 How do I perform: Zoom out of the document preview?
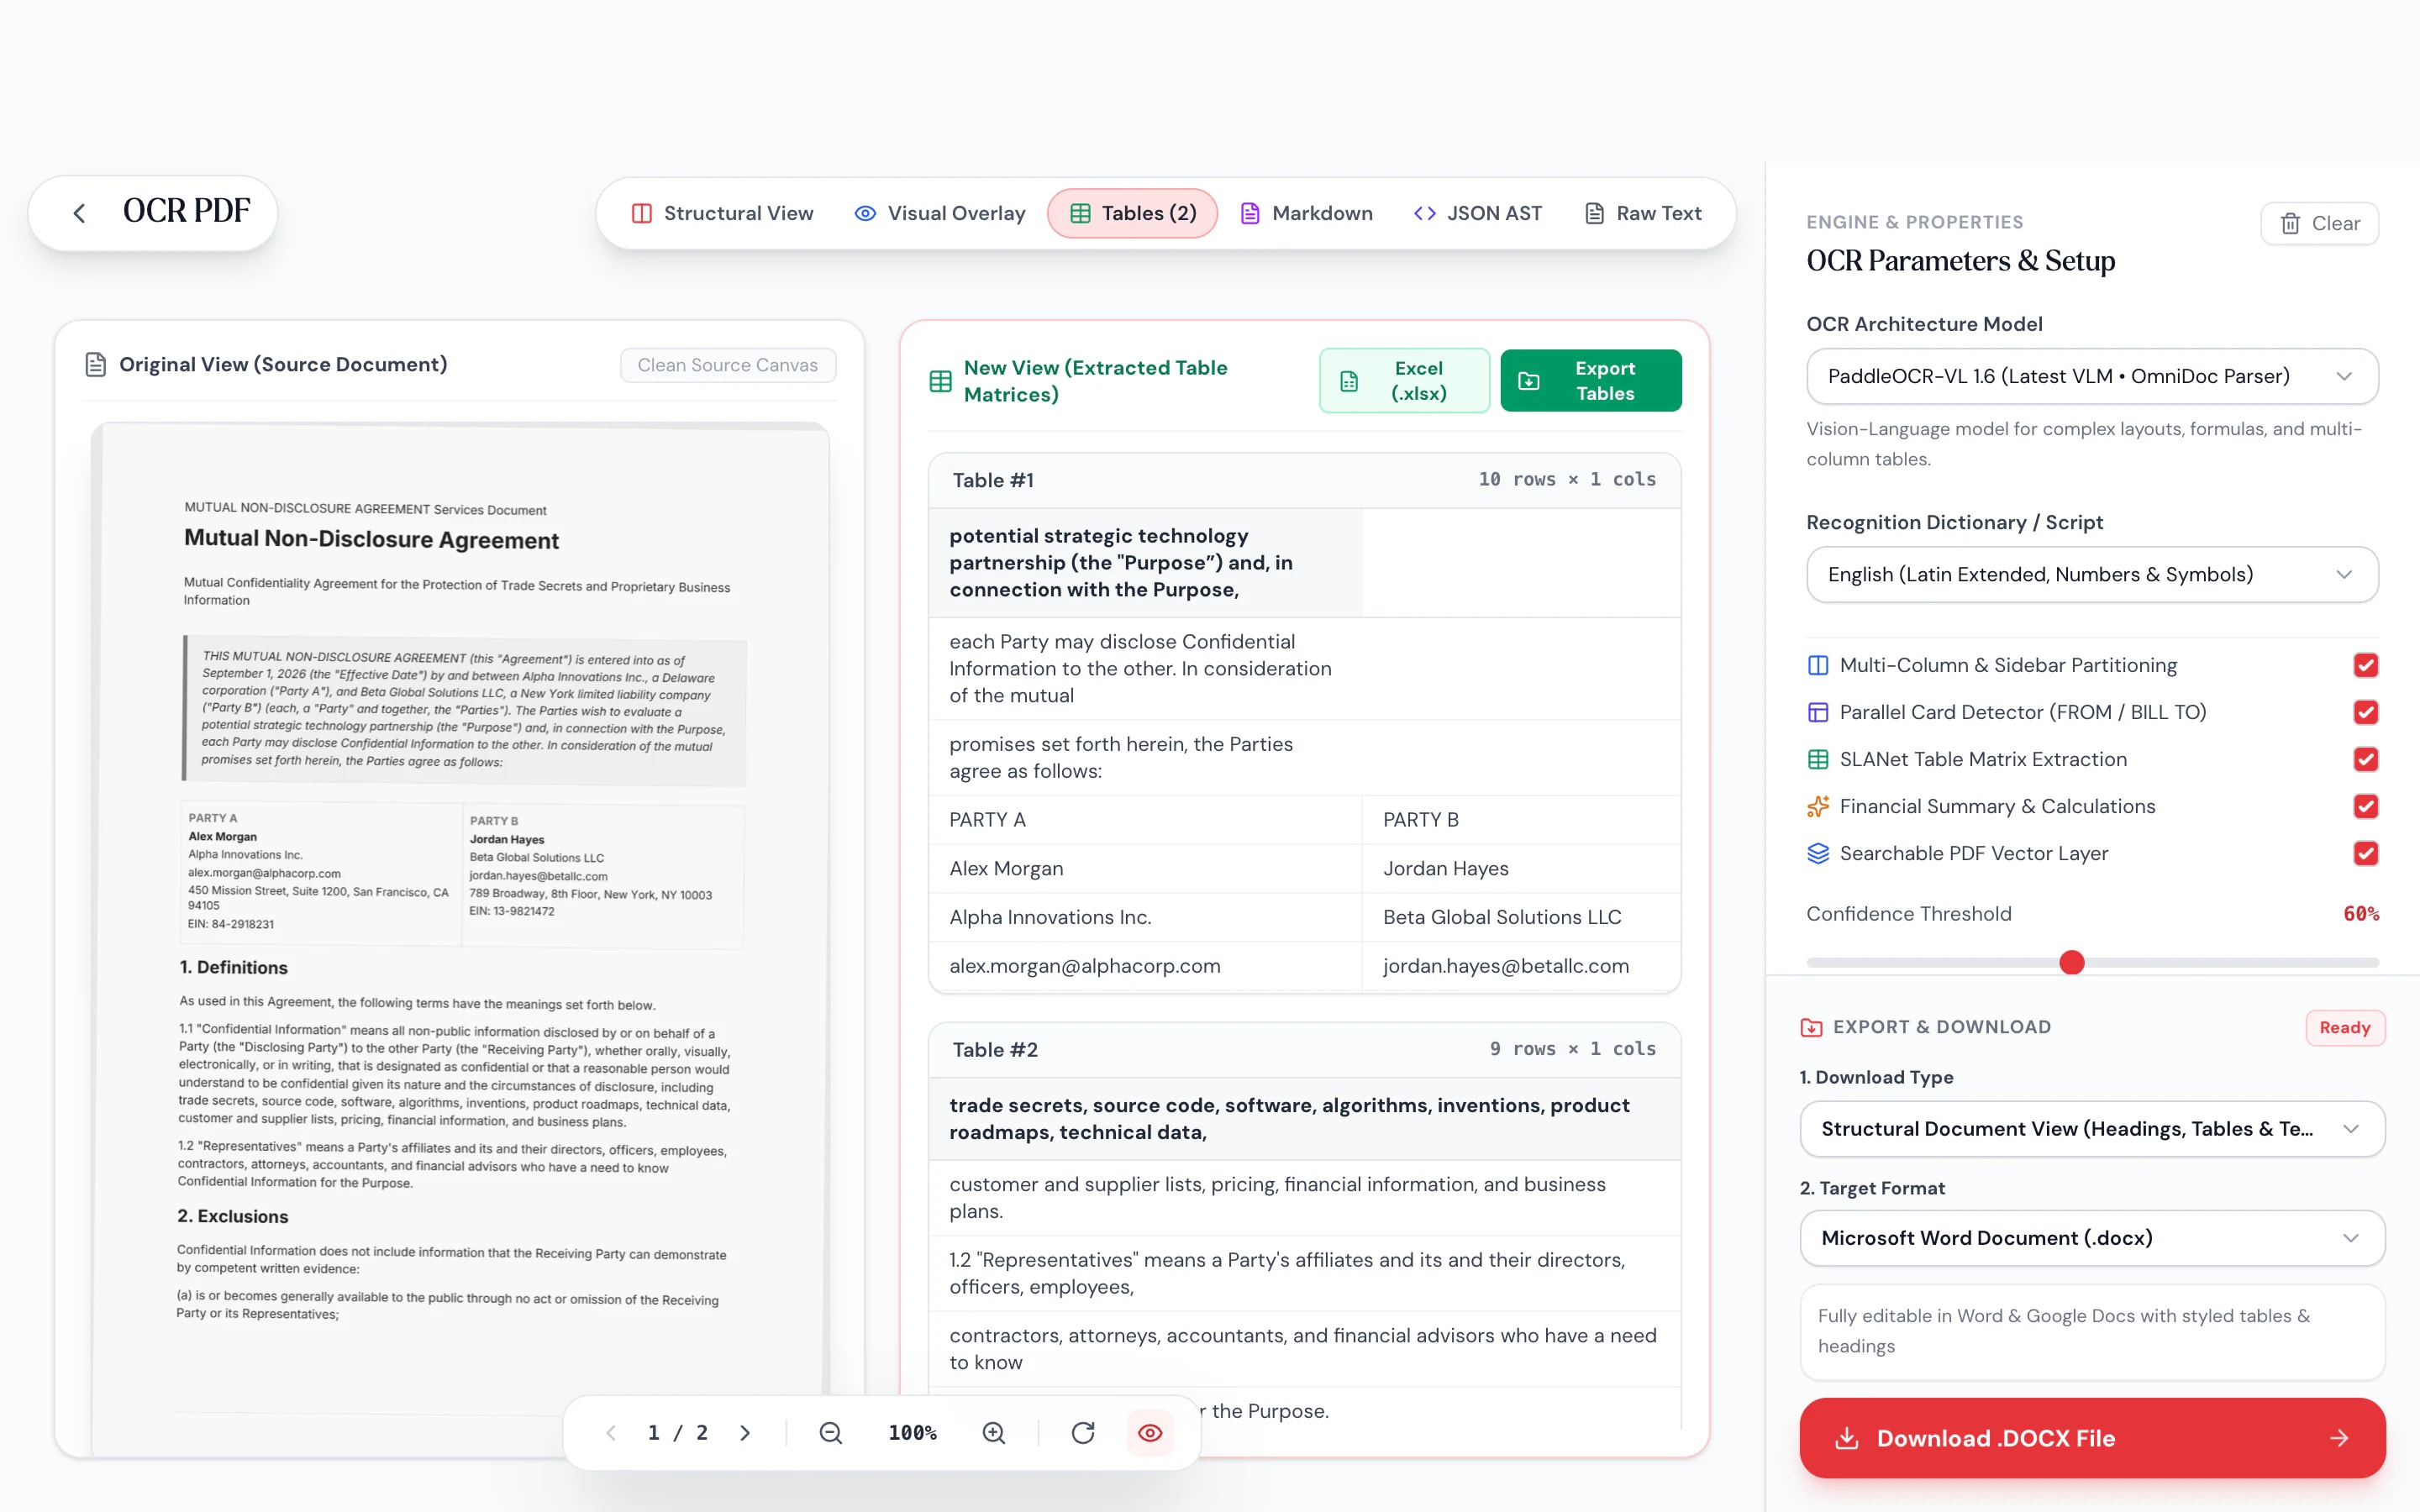point(830,1433)
